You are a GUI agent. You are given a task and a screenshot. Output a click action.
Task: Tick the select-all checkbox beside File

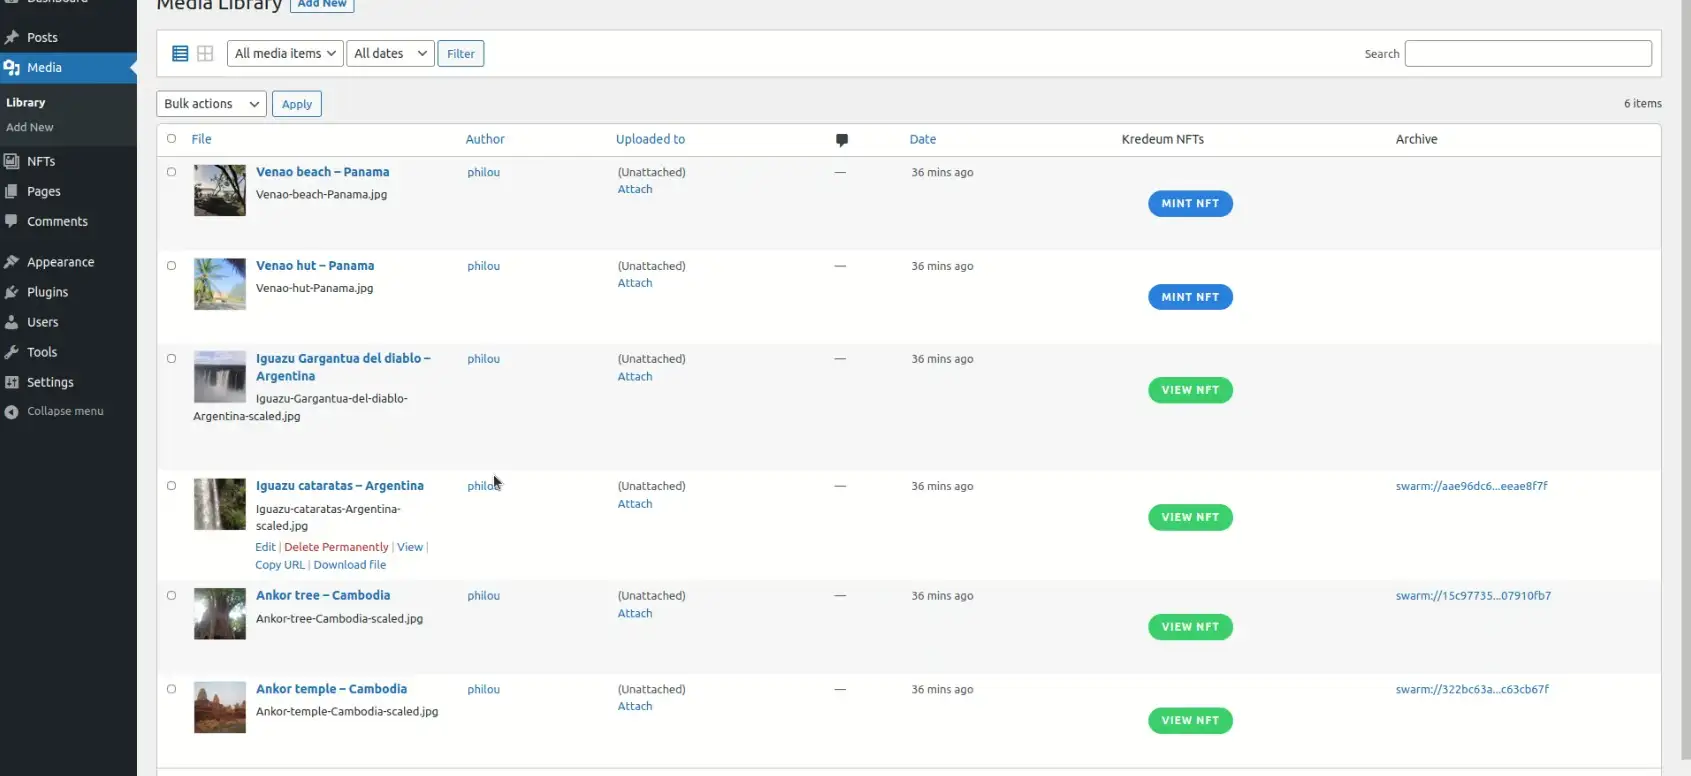pos(171,139)
